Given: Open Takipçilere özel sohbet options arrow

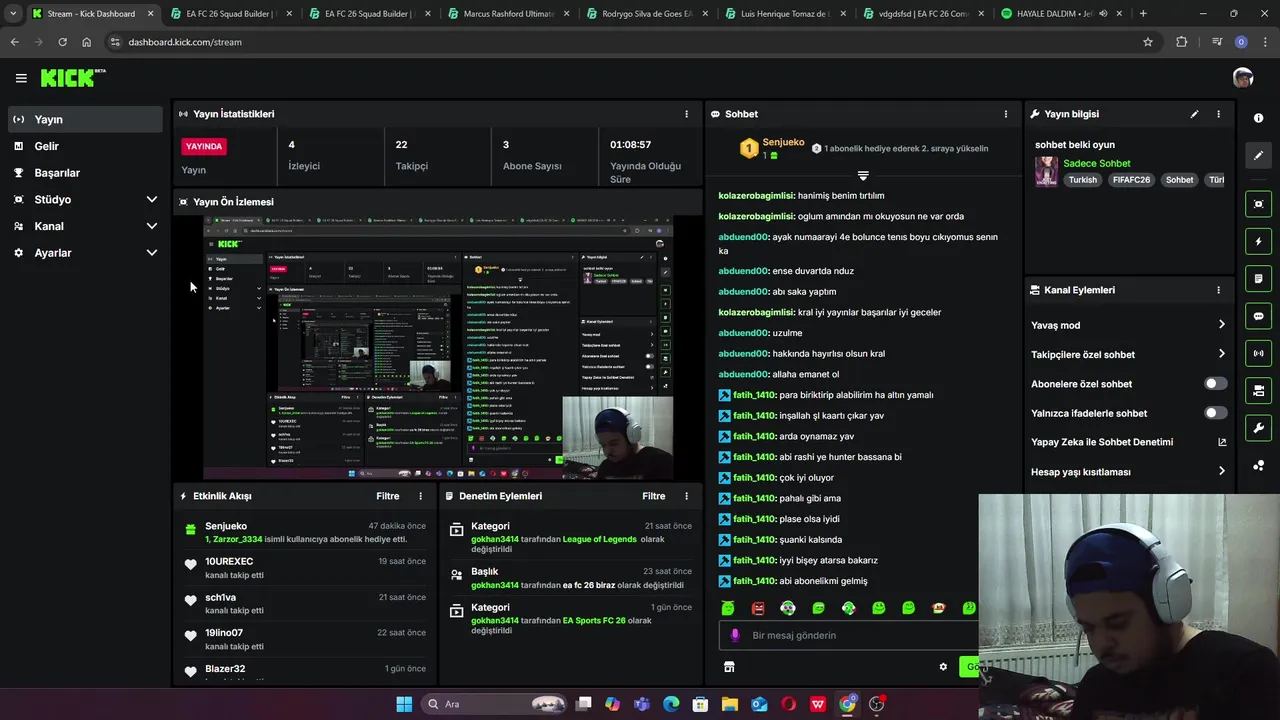Looking at the screenshot, I should coord(1221,354).
